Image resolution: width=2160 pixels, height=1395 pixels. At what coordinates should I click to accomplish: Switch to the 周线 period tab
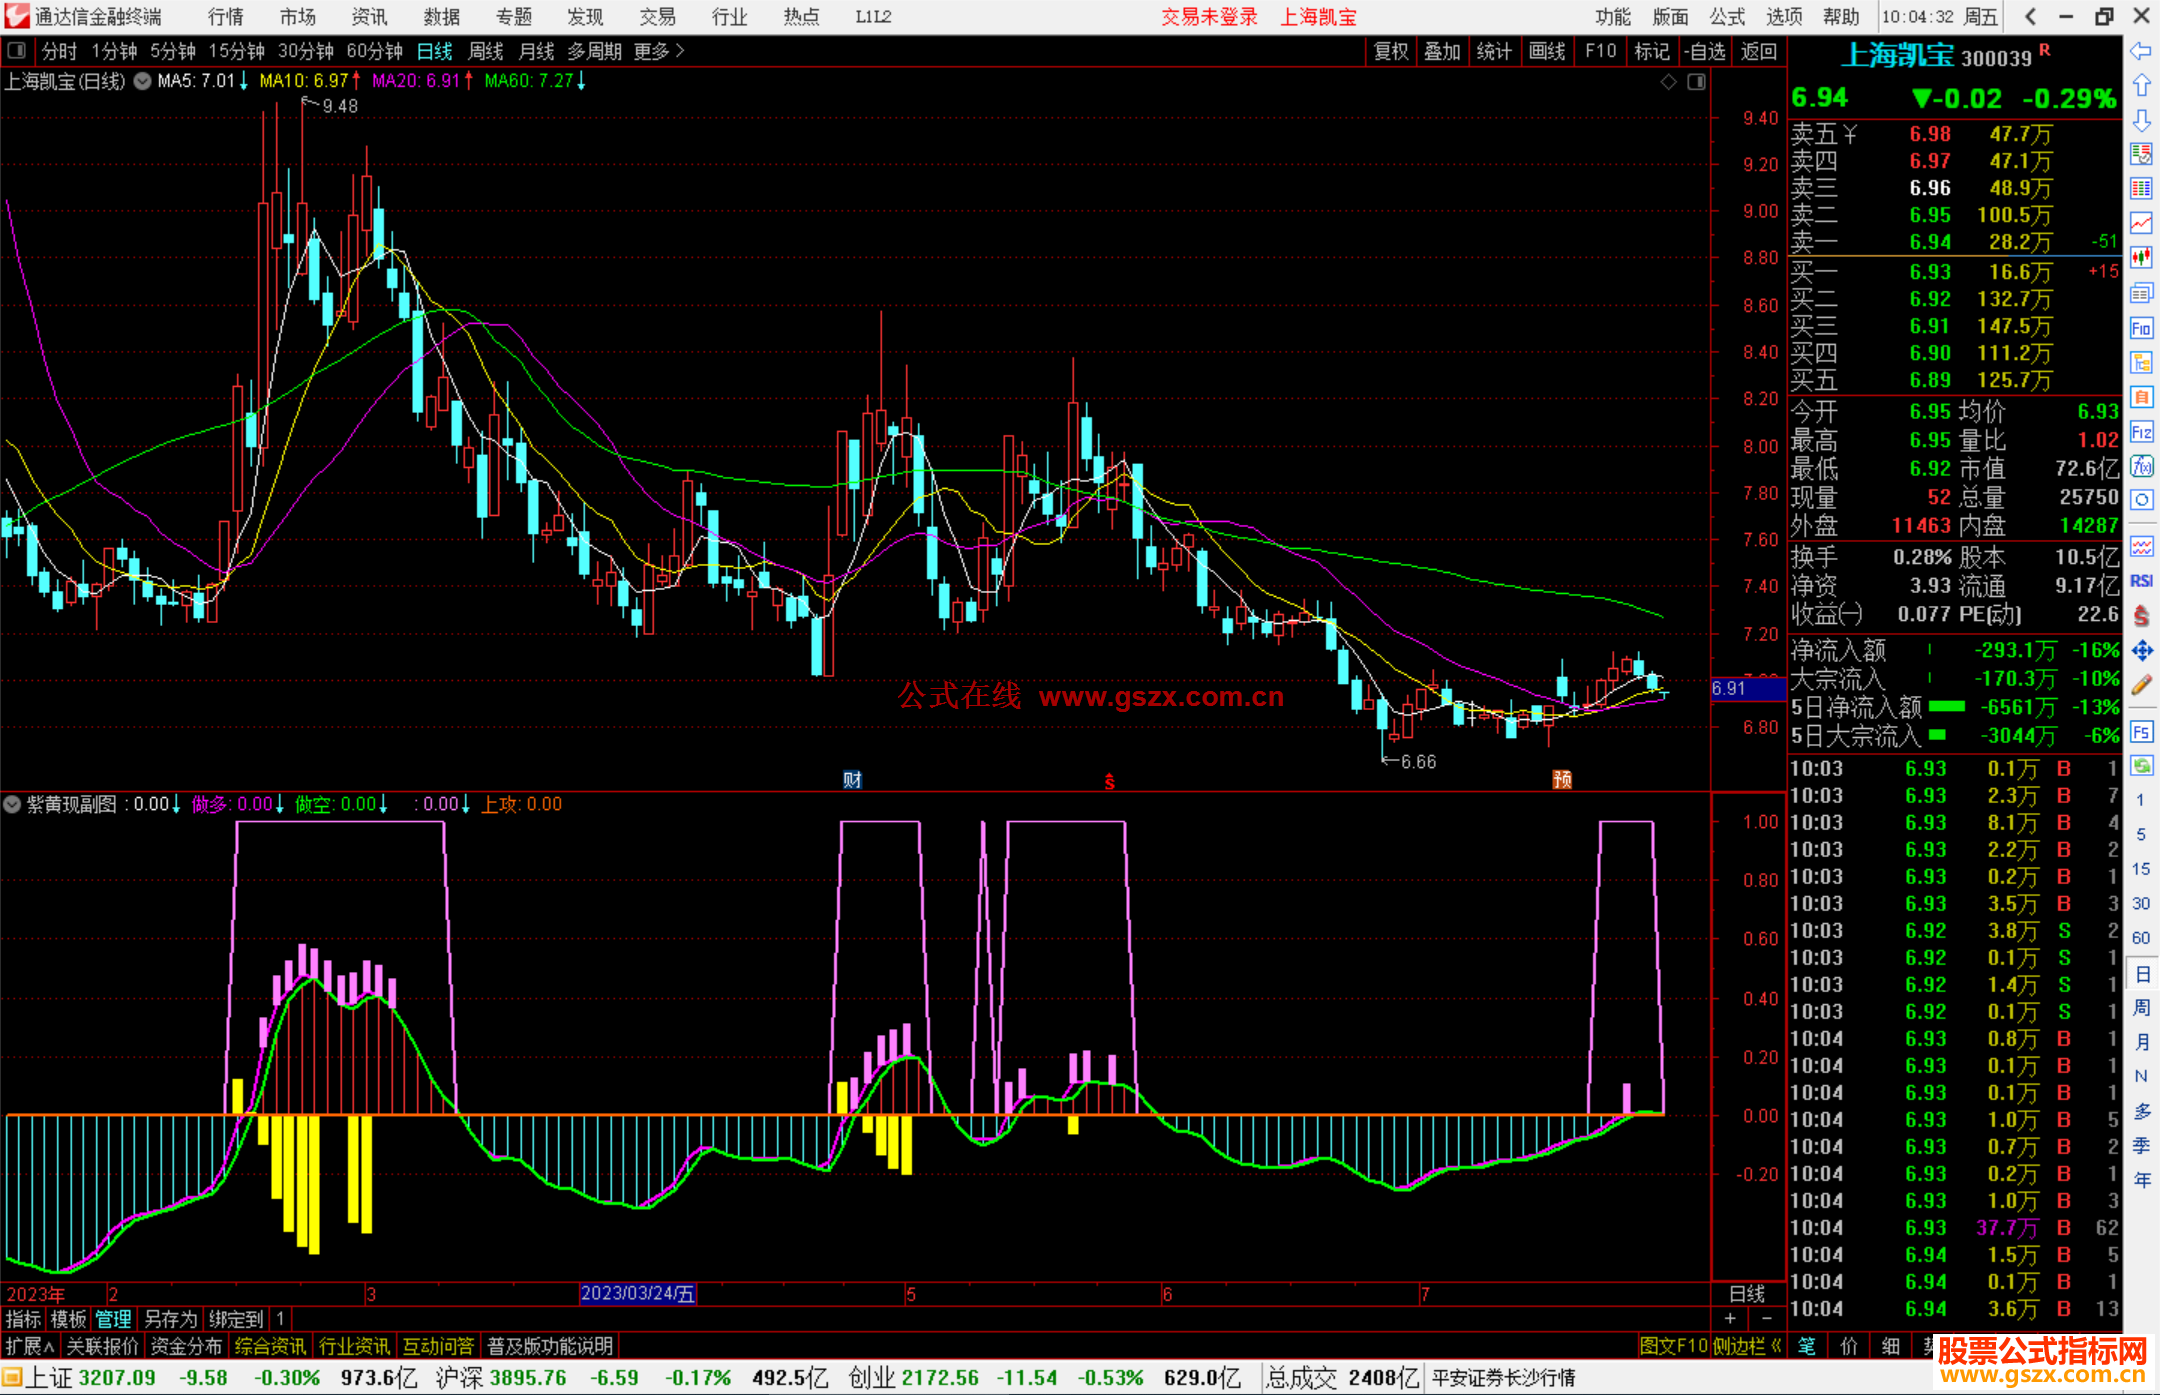pyautogui.click(x=486, y=51)
